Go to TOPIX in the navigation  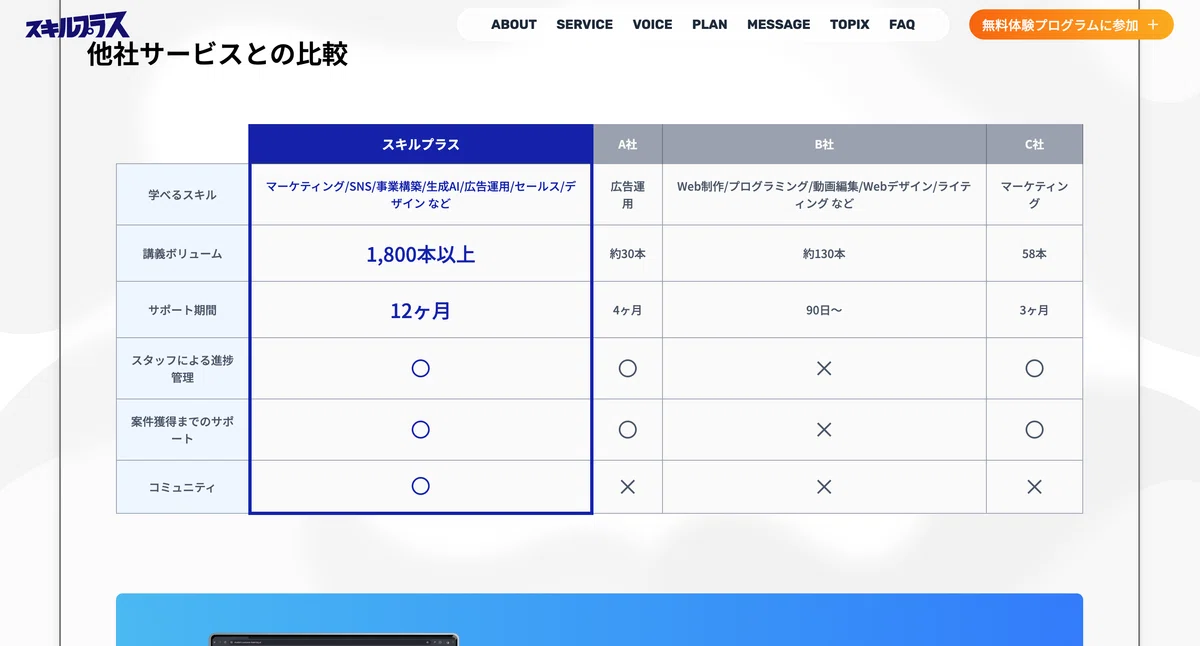[850, 24]
